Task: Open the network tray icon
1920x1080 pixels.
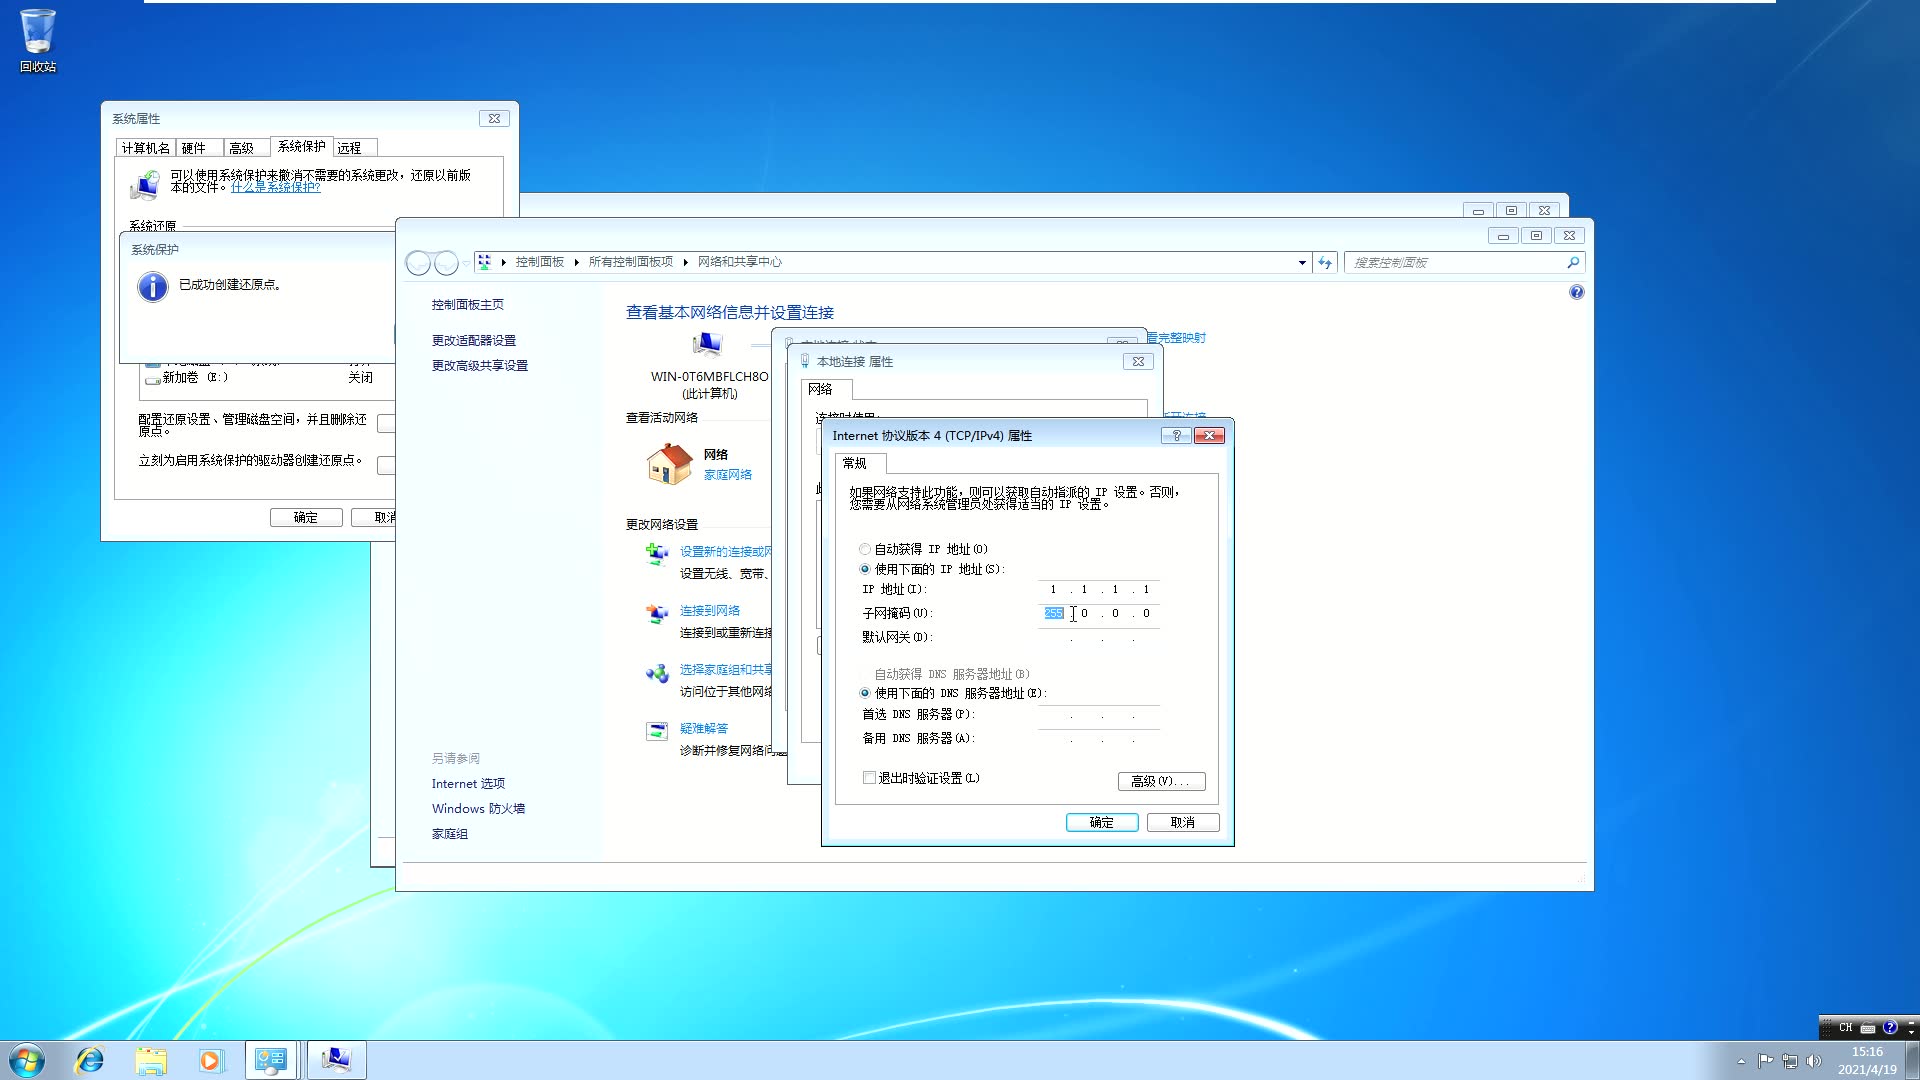Action: (x=1789, y=1061)
